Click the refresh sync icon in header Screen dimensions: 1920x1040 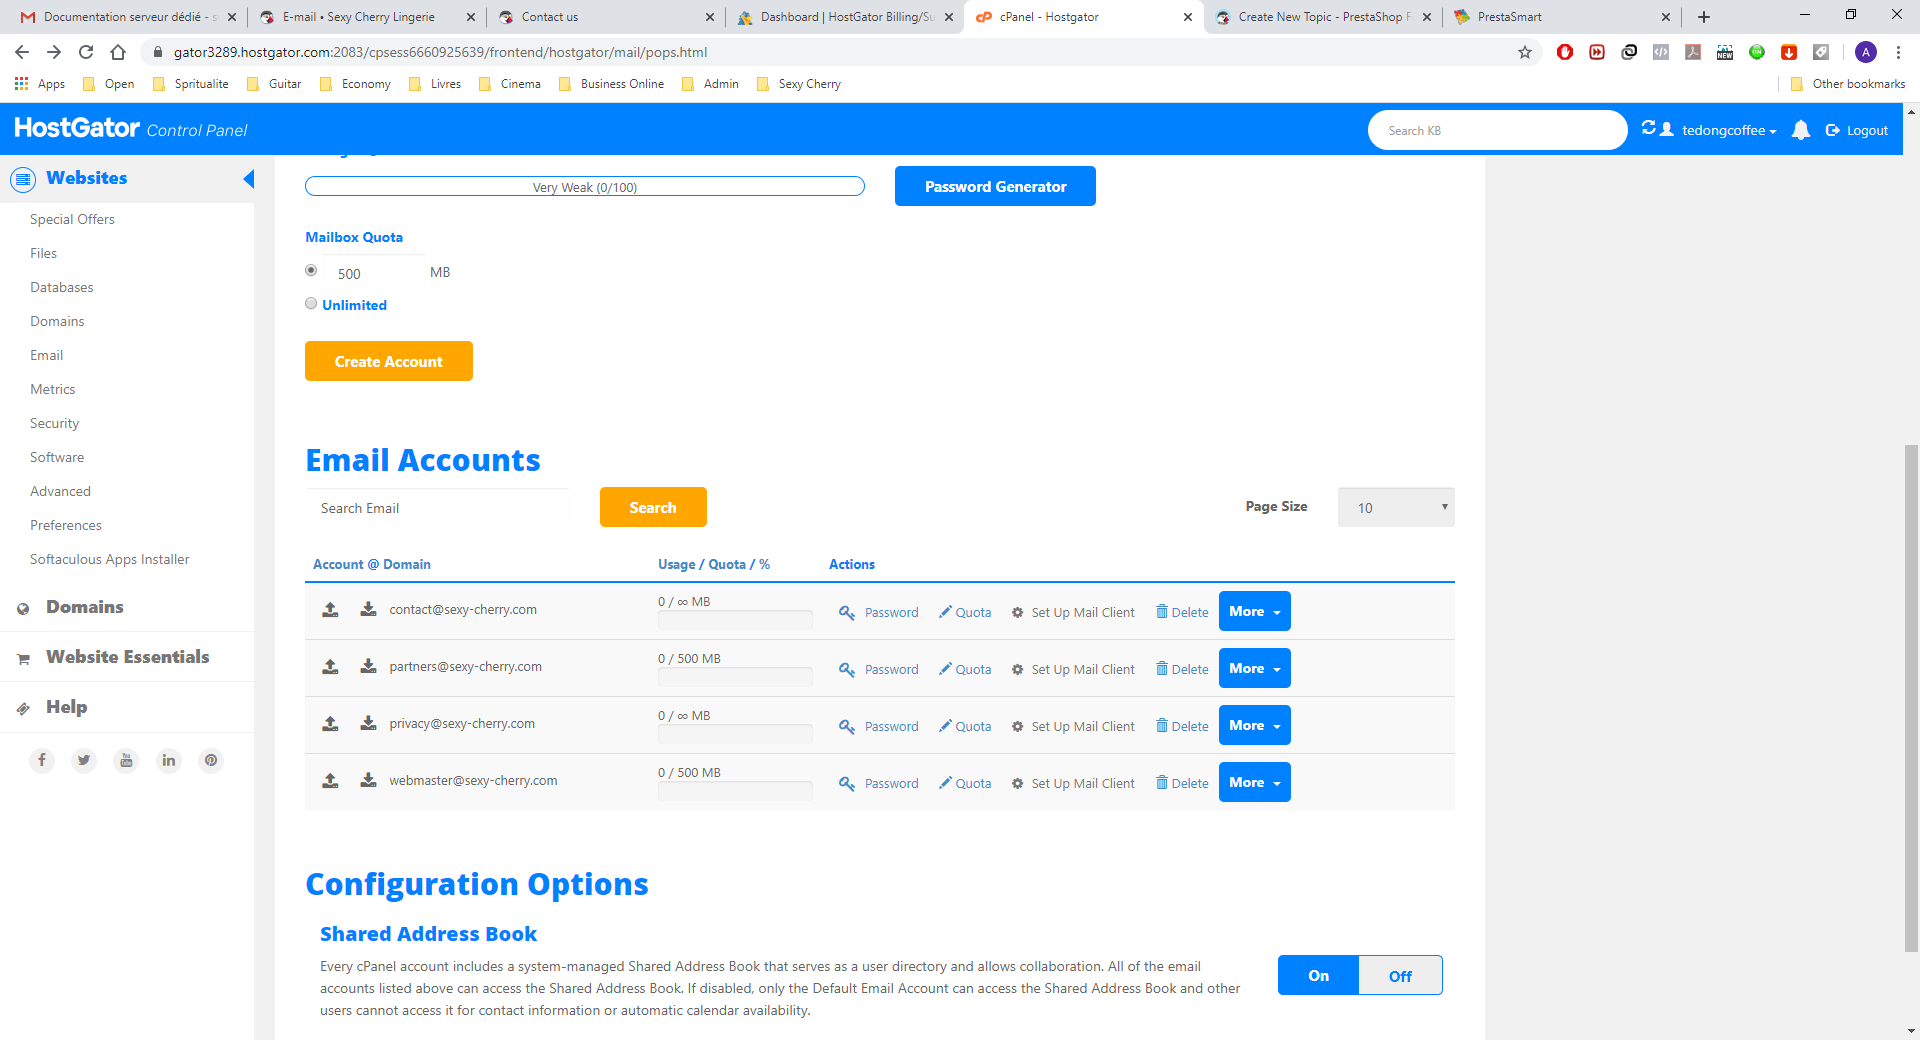pos(1649,128)
